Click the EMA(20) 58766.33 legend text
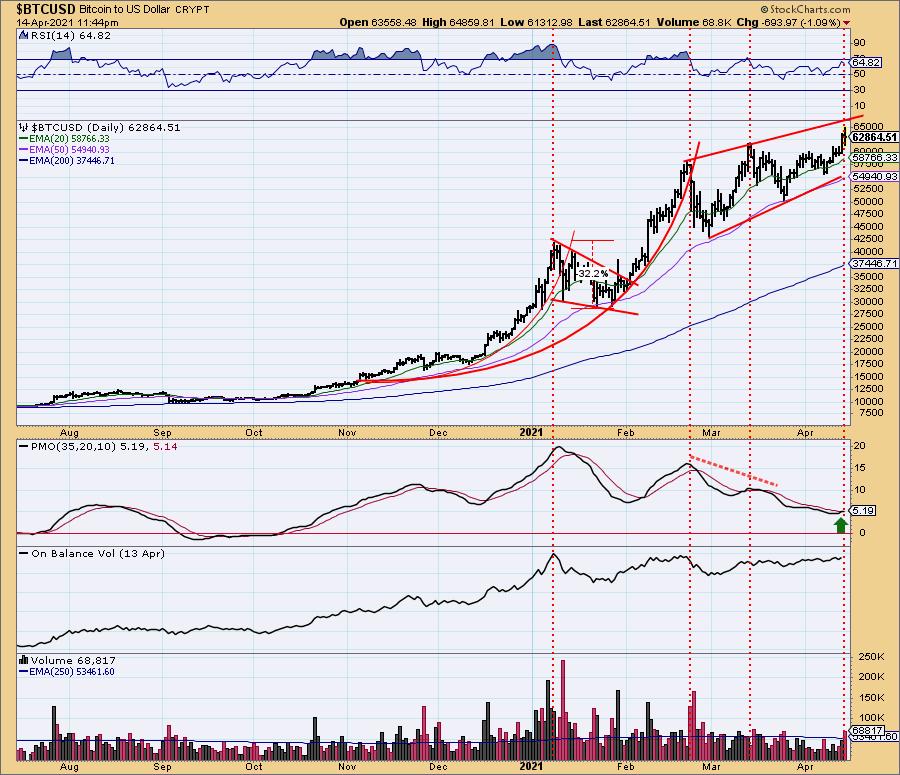Viewport: 900px width, 775px height. tap(69, 139)
